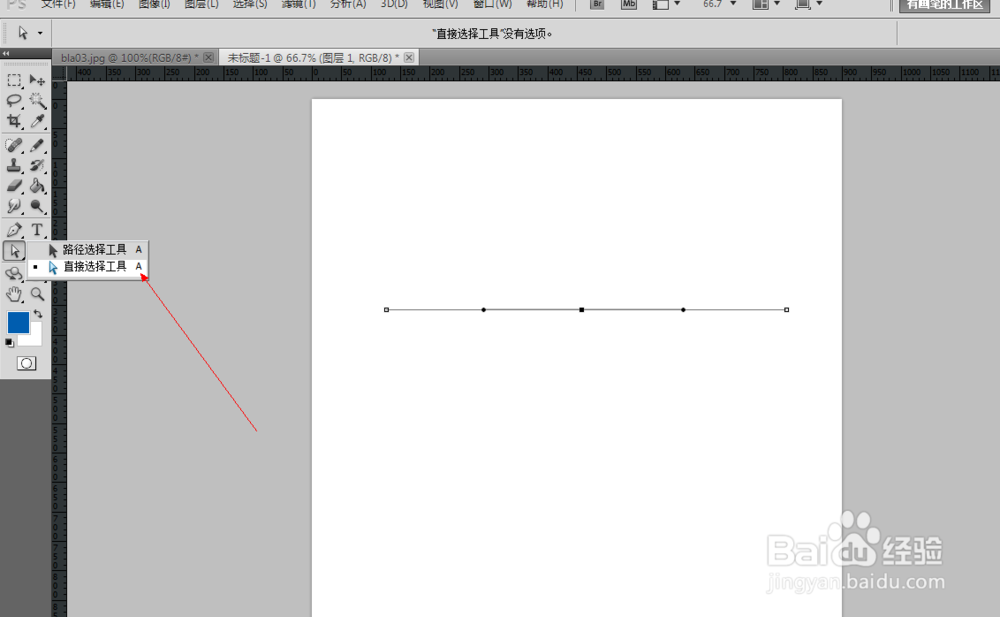Launch Adobe Bridge via Br button
Viewport: 1000px width, 617px height.
(x=597, y=4)
